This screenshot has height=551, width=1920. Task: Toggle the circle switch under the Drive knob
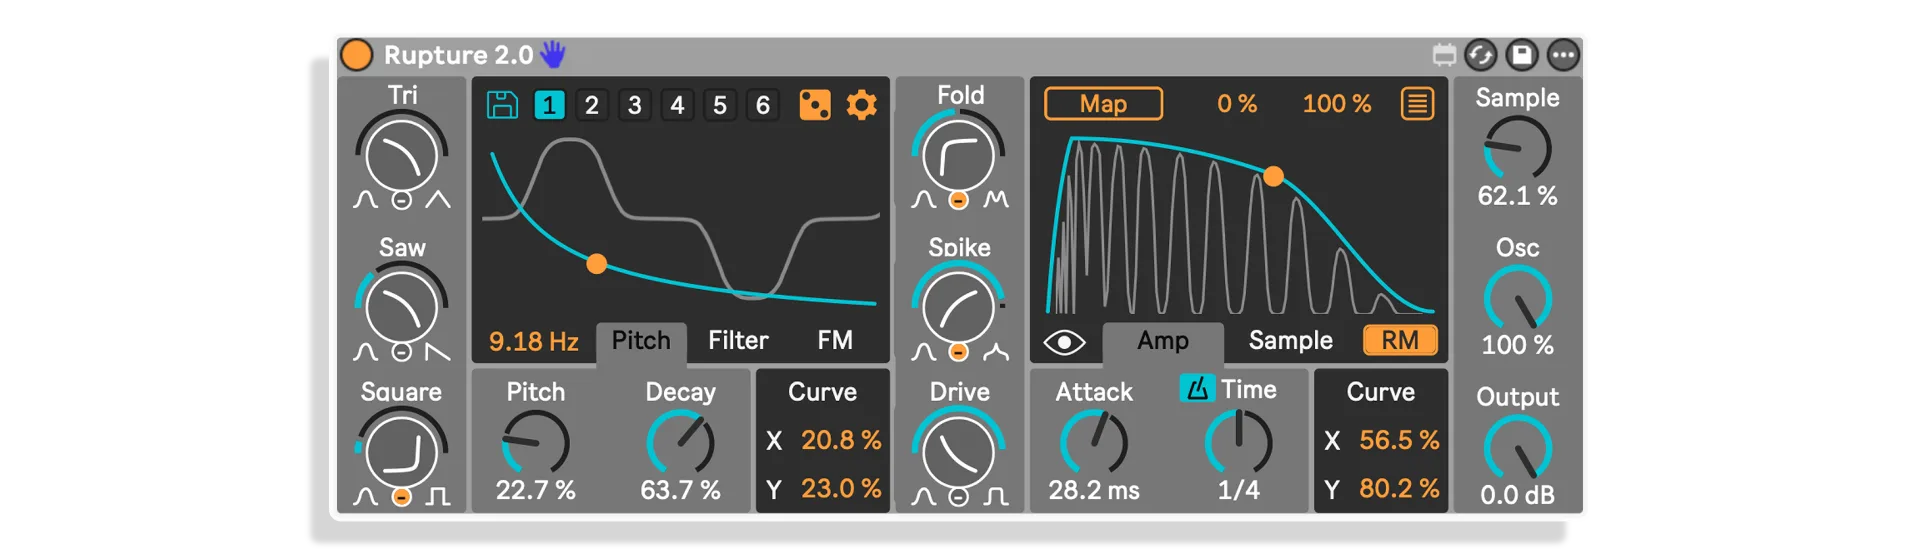click(x=958, y=497)
